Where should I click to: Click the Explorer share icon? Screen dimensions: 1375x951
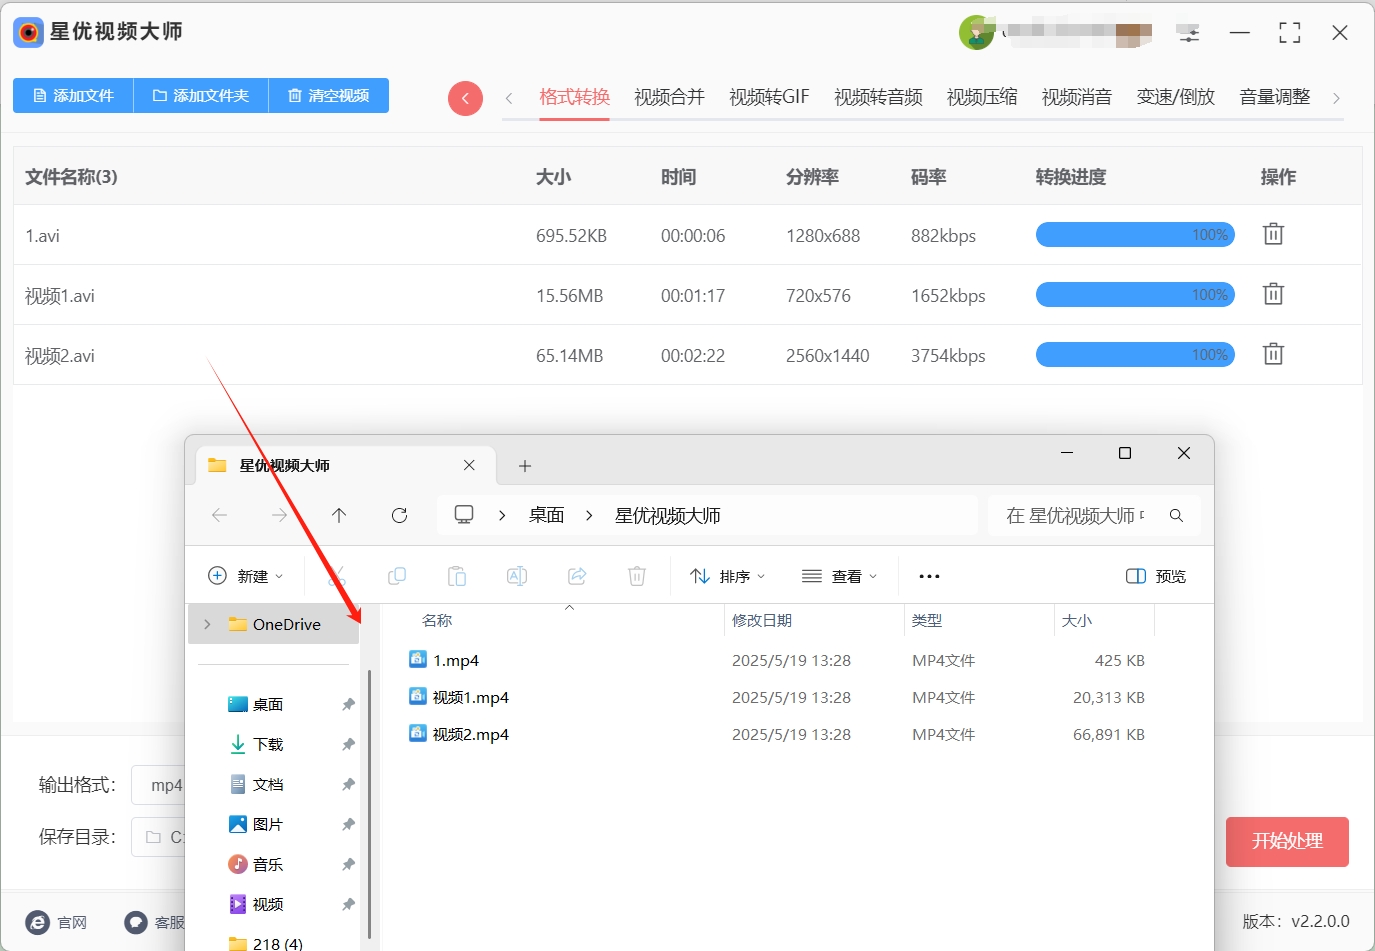577,576
